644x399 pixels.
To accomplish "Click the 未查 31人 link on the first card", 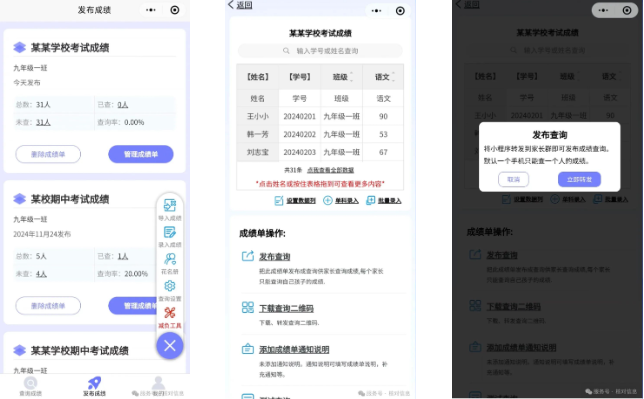I will [x=43, y=122].
